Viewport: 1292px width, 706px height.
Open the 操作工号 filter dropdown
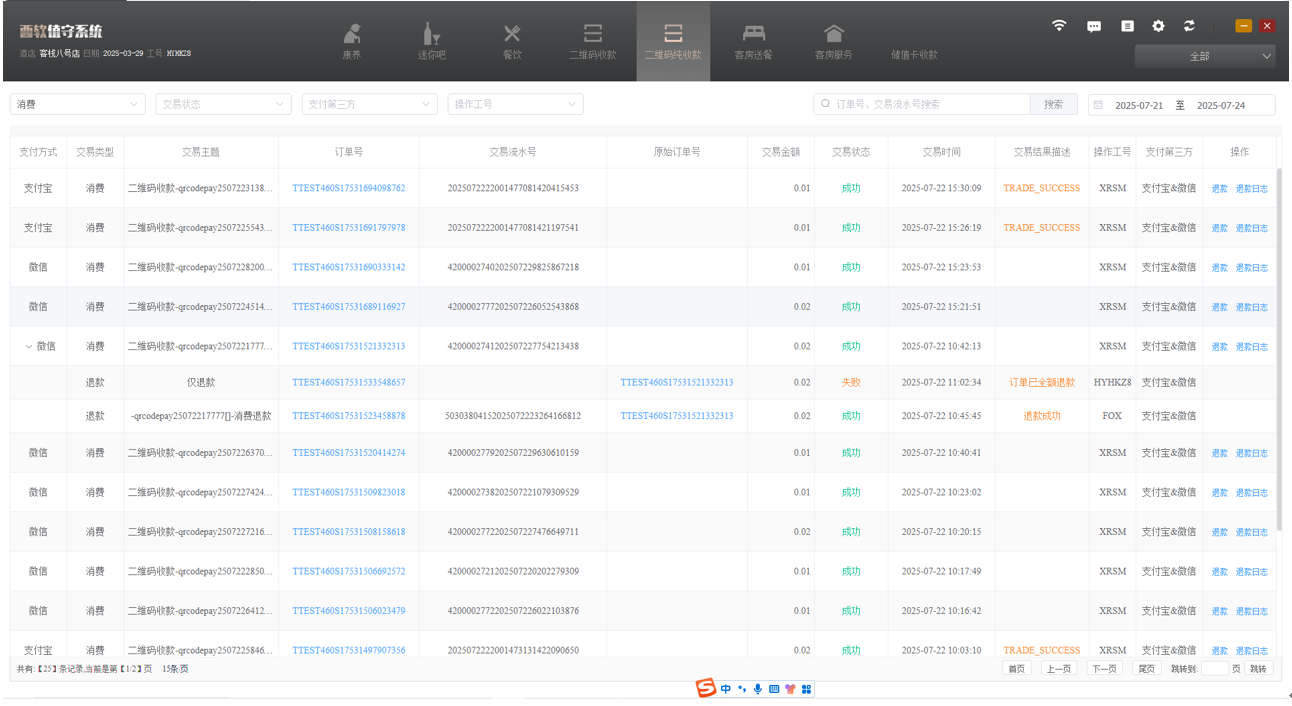(516, 104)
